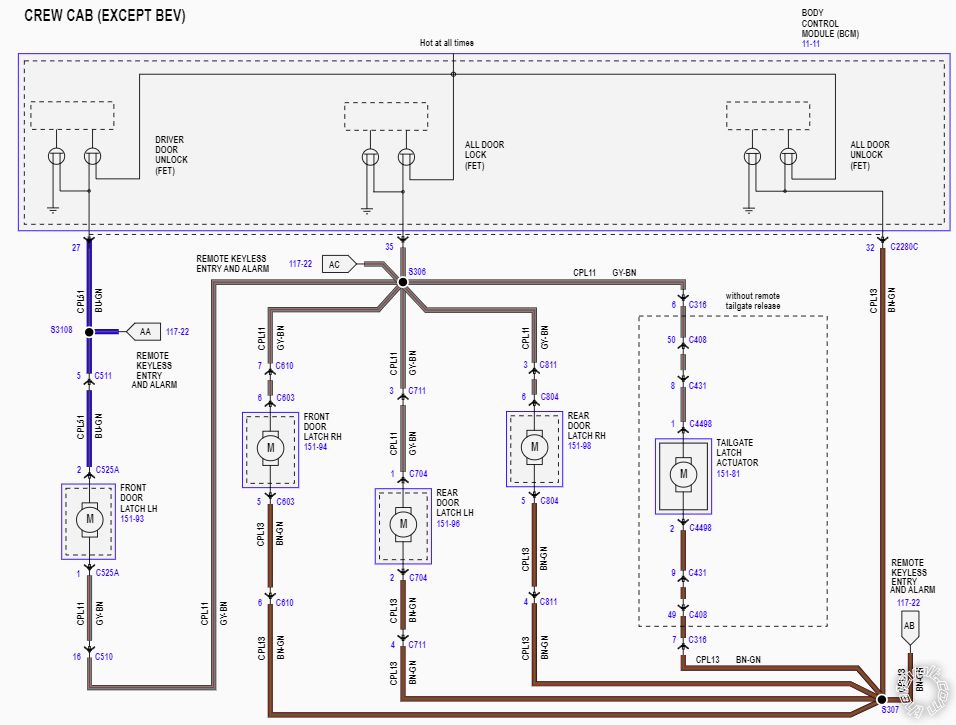Click the C2280C connector label
This screenshot has width=956, height=725.
(904, 247)
